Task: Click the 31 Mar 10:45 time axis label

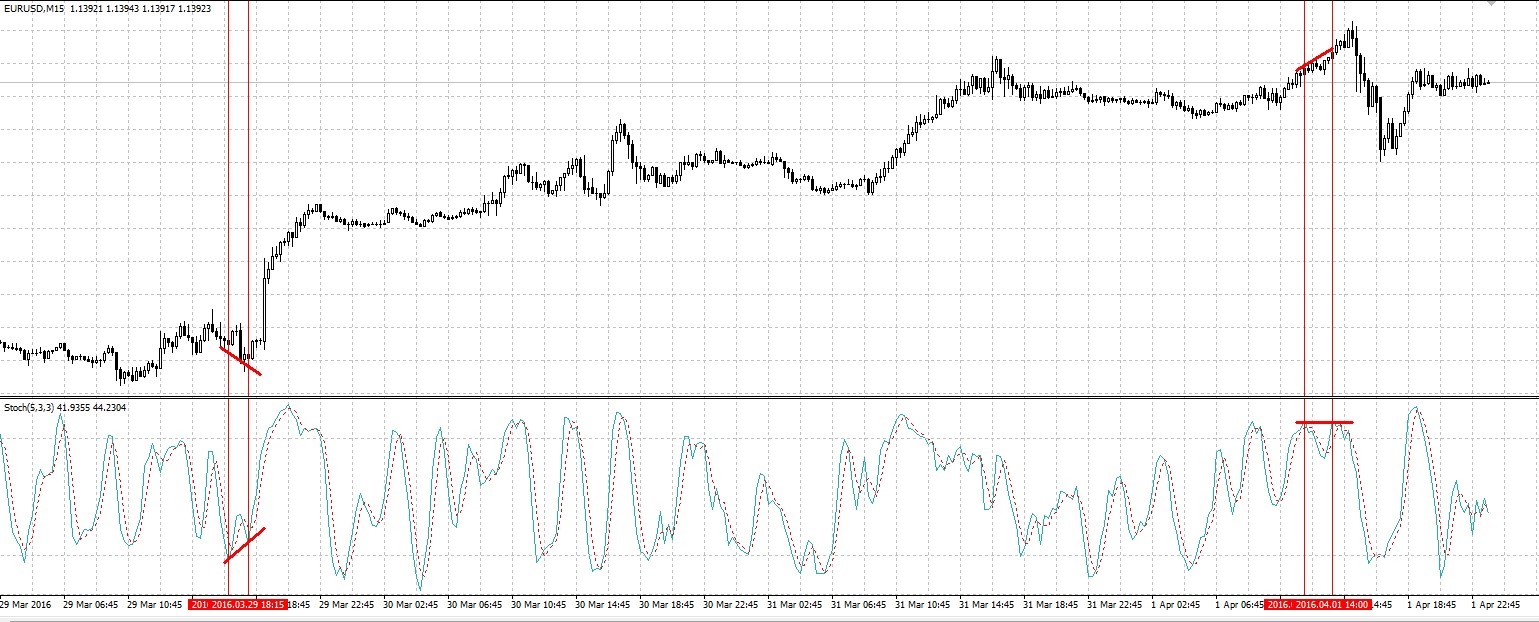Action: point(923,605)
